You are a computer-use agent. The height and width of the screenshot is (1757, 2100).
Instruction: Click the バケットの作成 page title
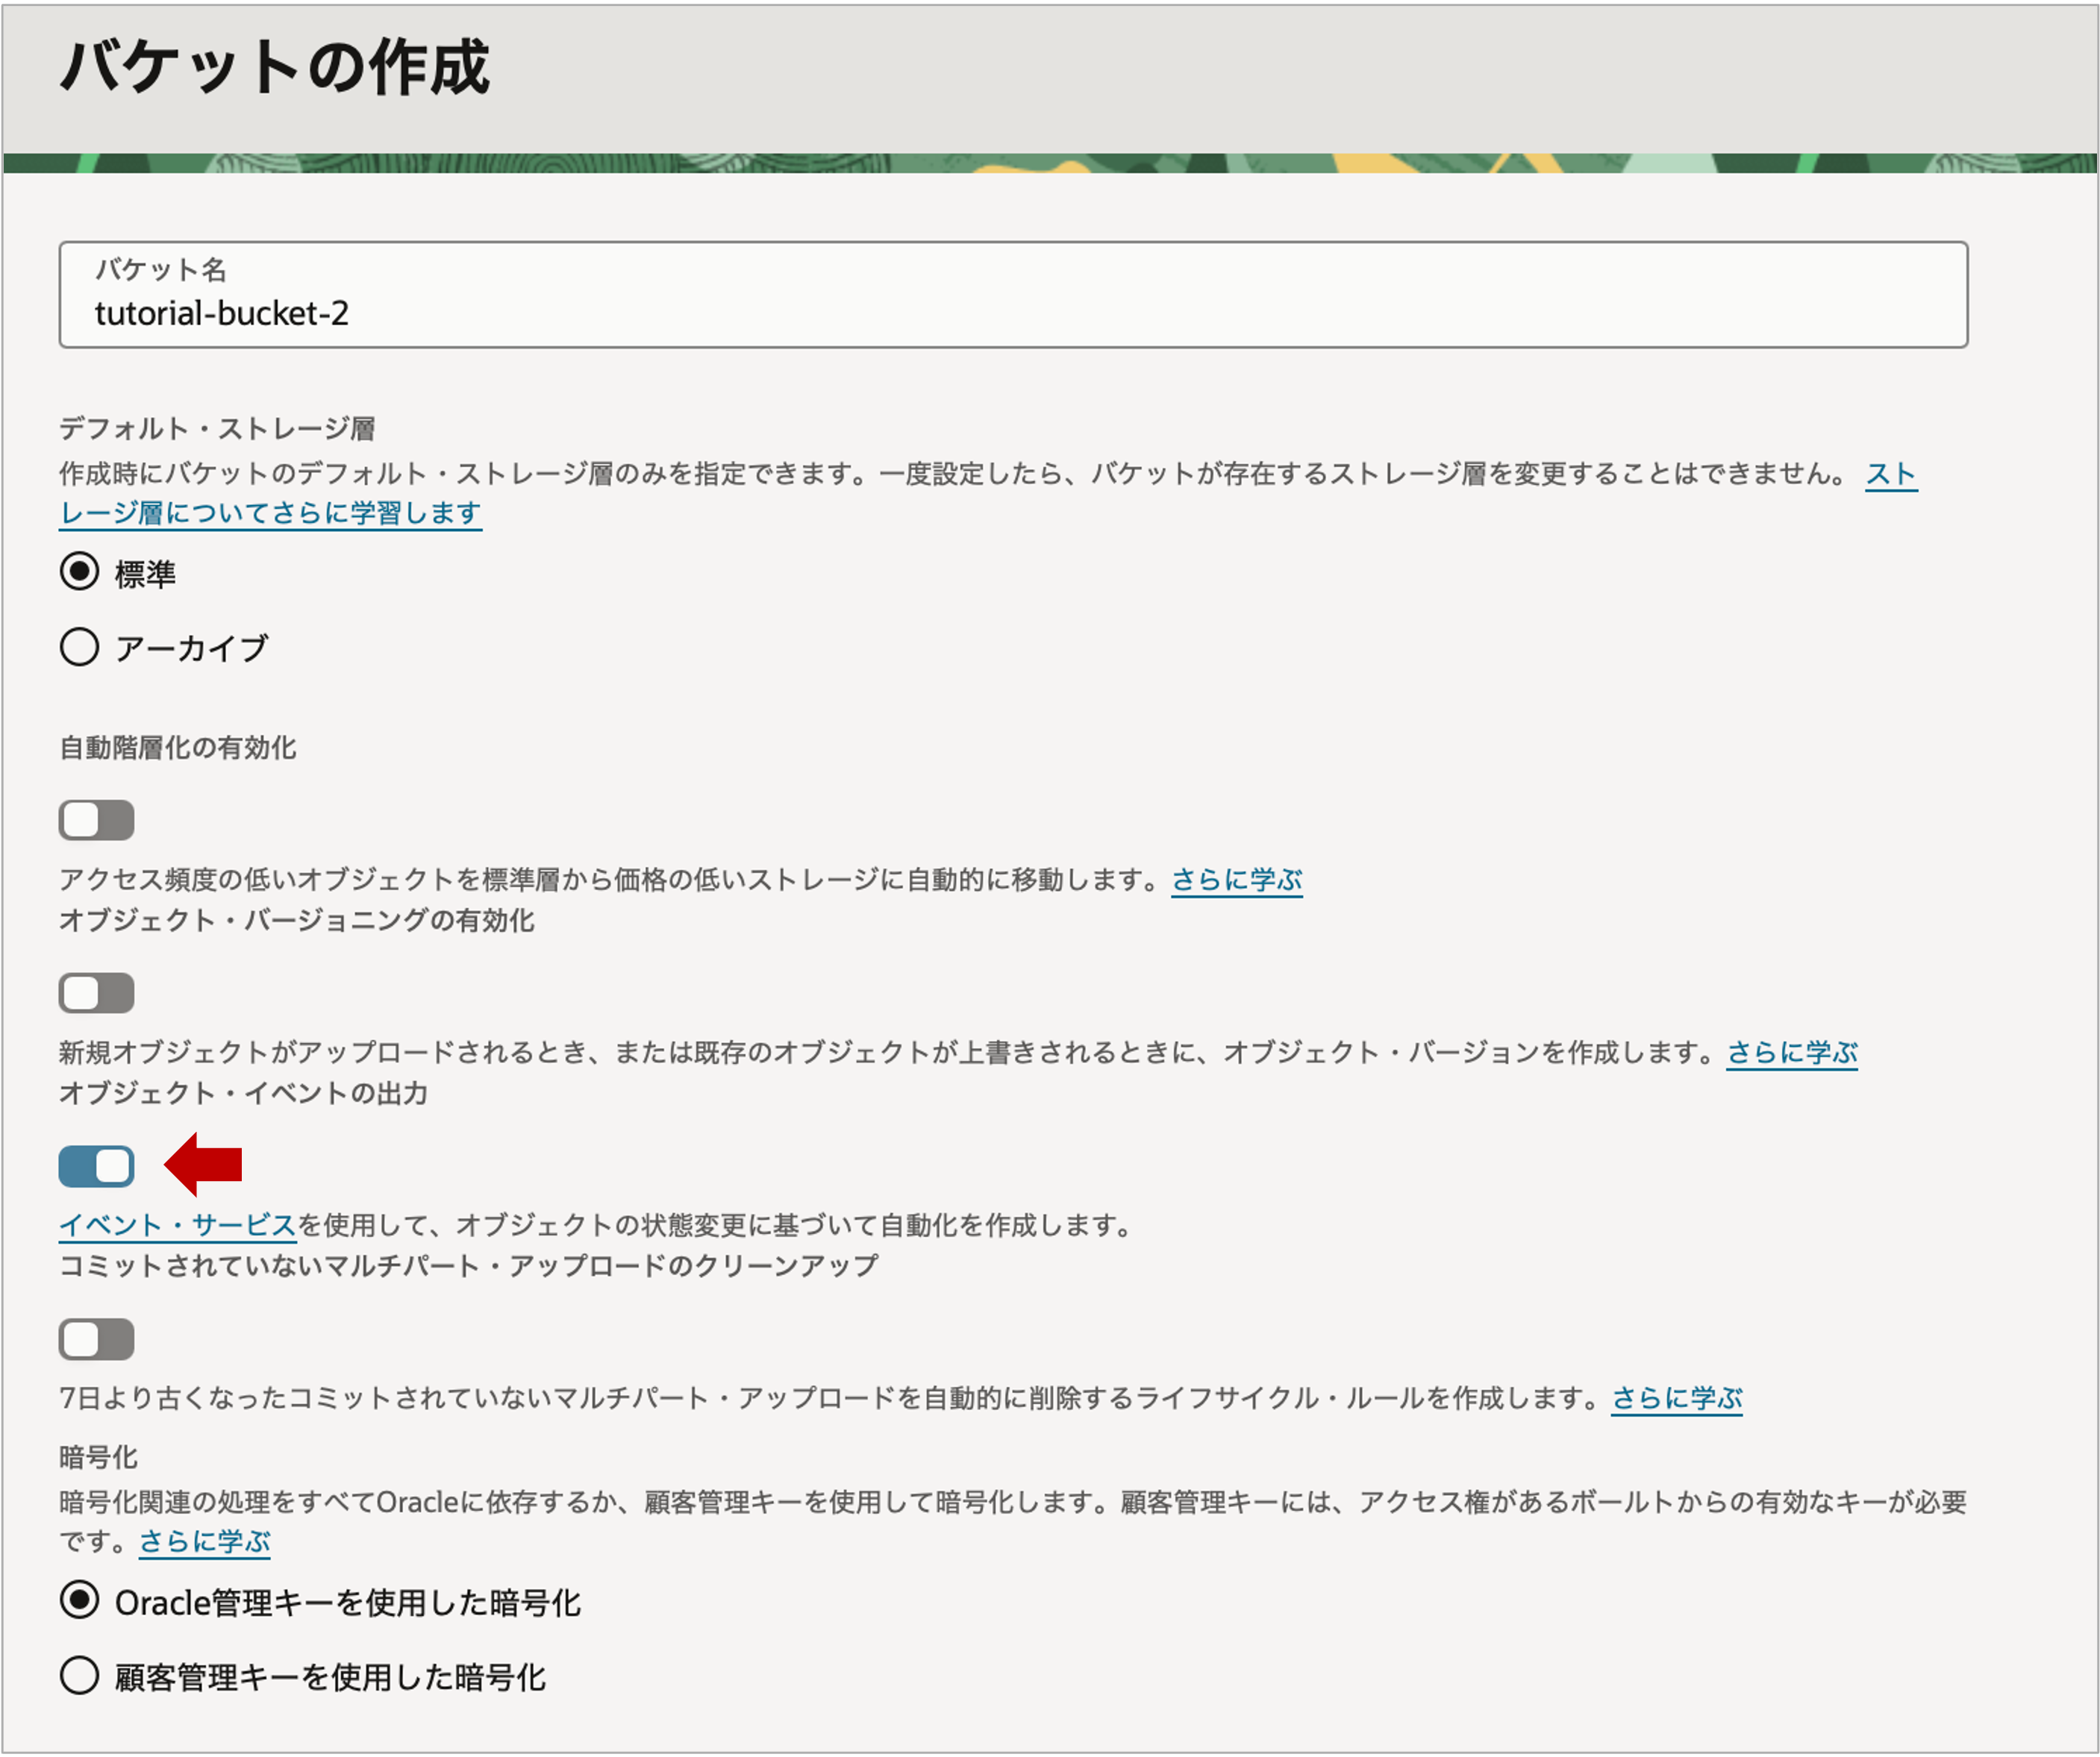pyautogui.click(x=274, y=68)
